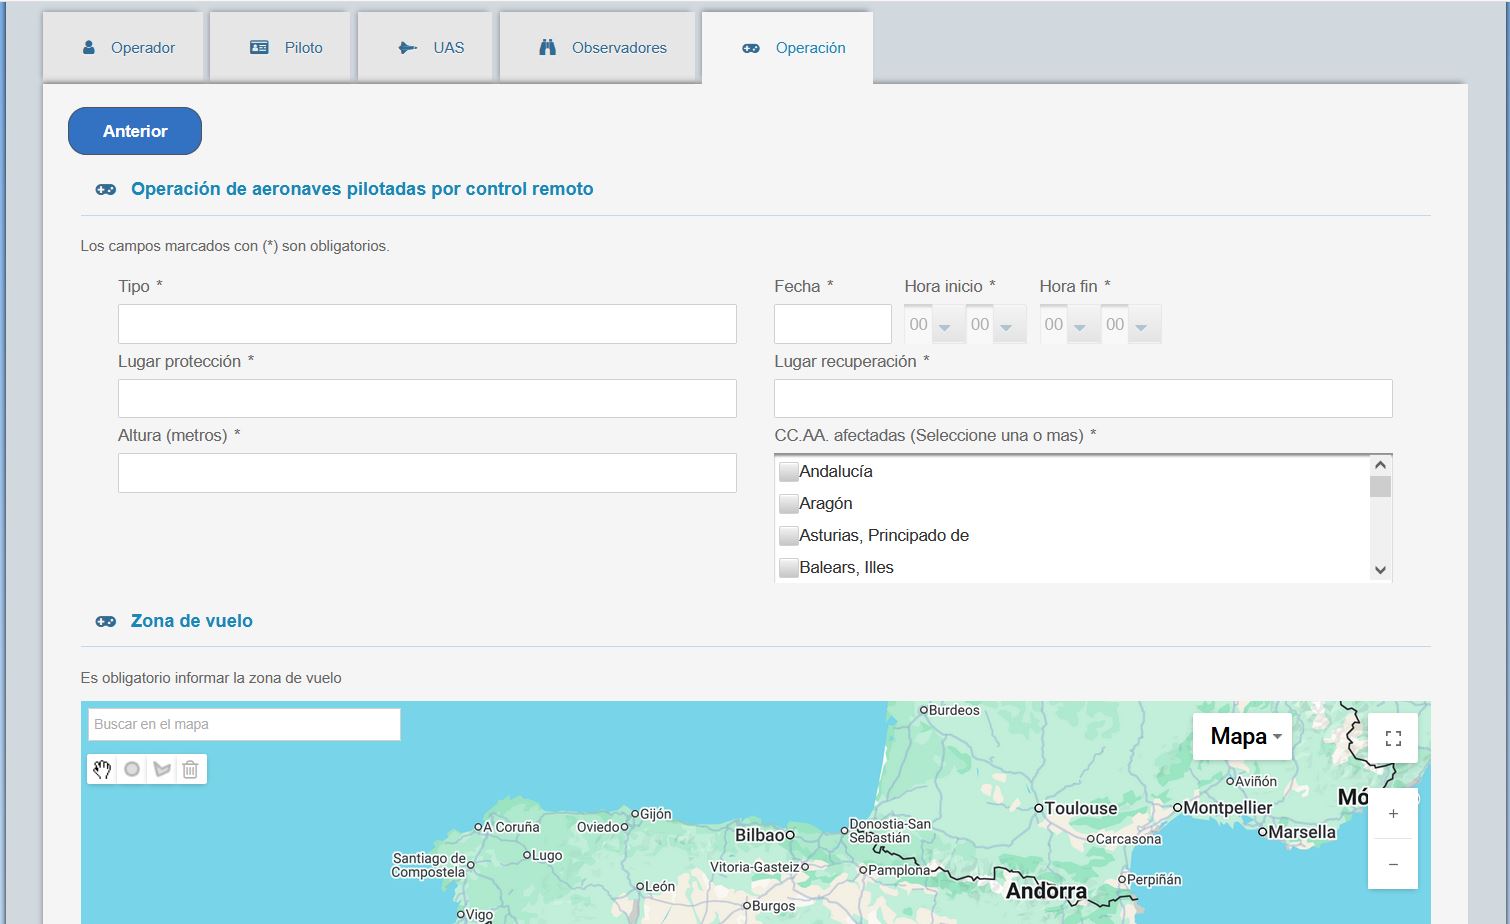Click the Carcasona label on the map
This screenshot has height=924, width=1510.
pos(1128,839)
